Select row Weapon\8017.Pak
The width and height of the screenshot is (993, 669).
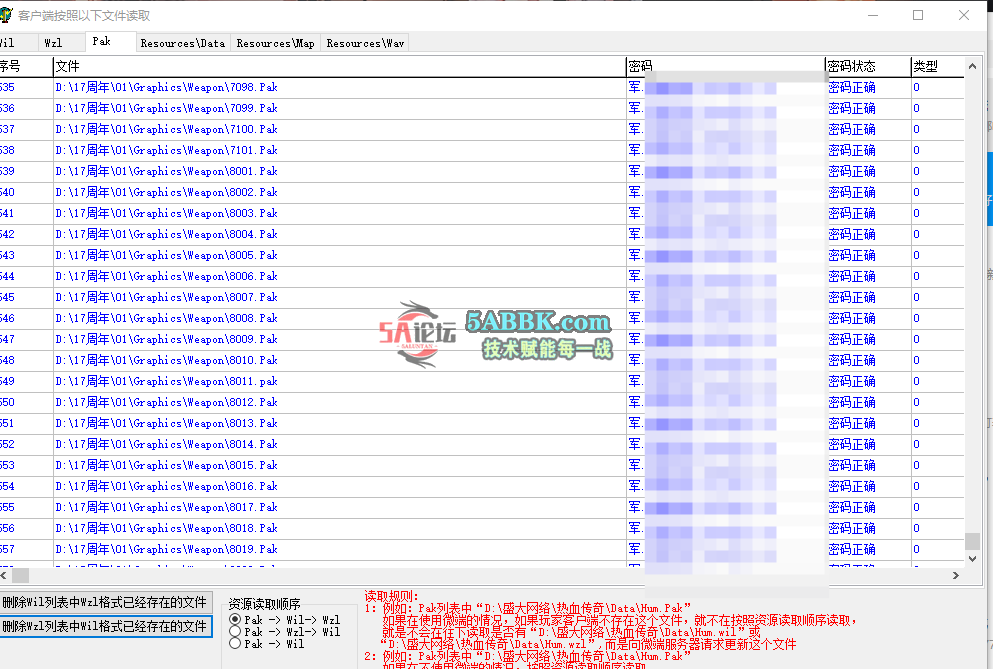tap(481, 507)
